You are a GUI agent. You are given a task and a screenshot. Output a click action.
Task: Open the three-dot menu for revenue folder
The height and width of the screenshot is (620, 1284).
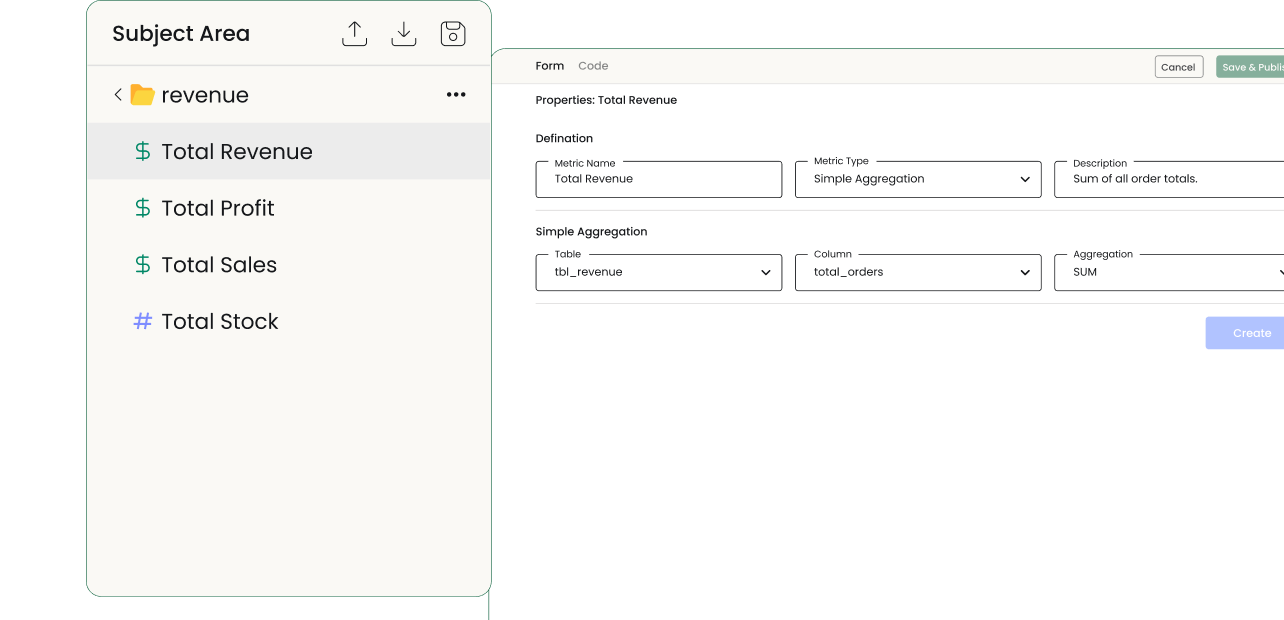tap(456, 95)
